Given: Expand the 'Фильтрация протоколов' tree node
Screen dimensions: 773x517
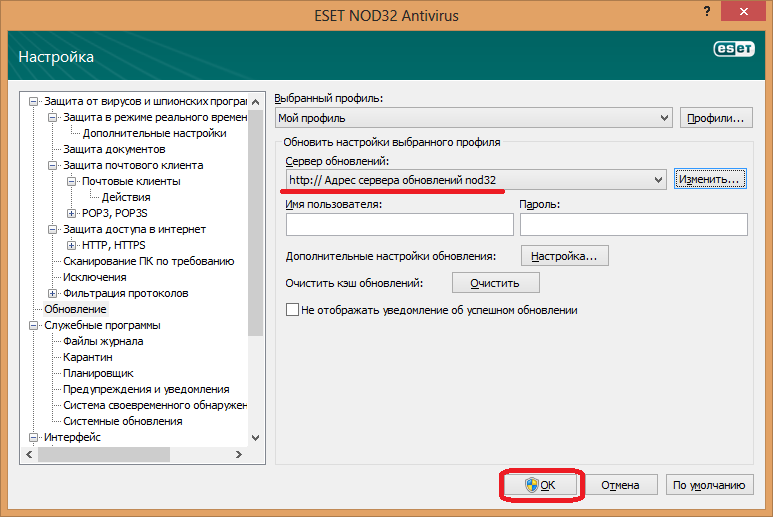Looking at the screenshot, I should pos(52,293).
